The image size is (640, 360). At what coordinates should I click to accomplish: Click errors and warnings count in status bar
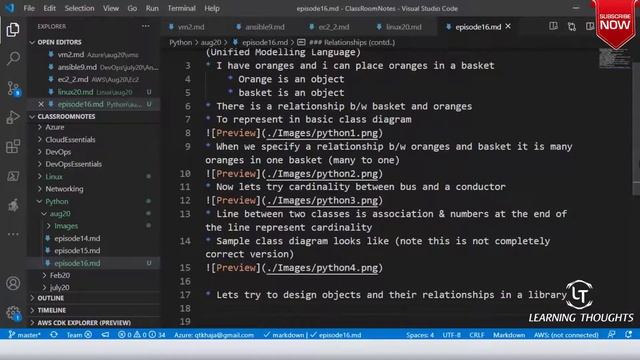pos(141,335)
